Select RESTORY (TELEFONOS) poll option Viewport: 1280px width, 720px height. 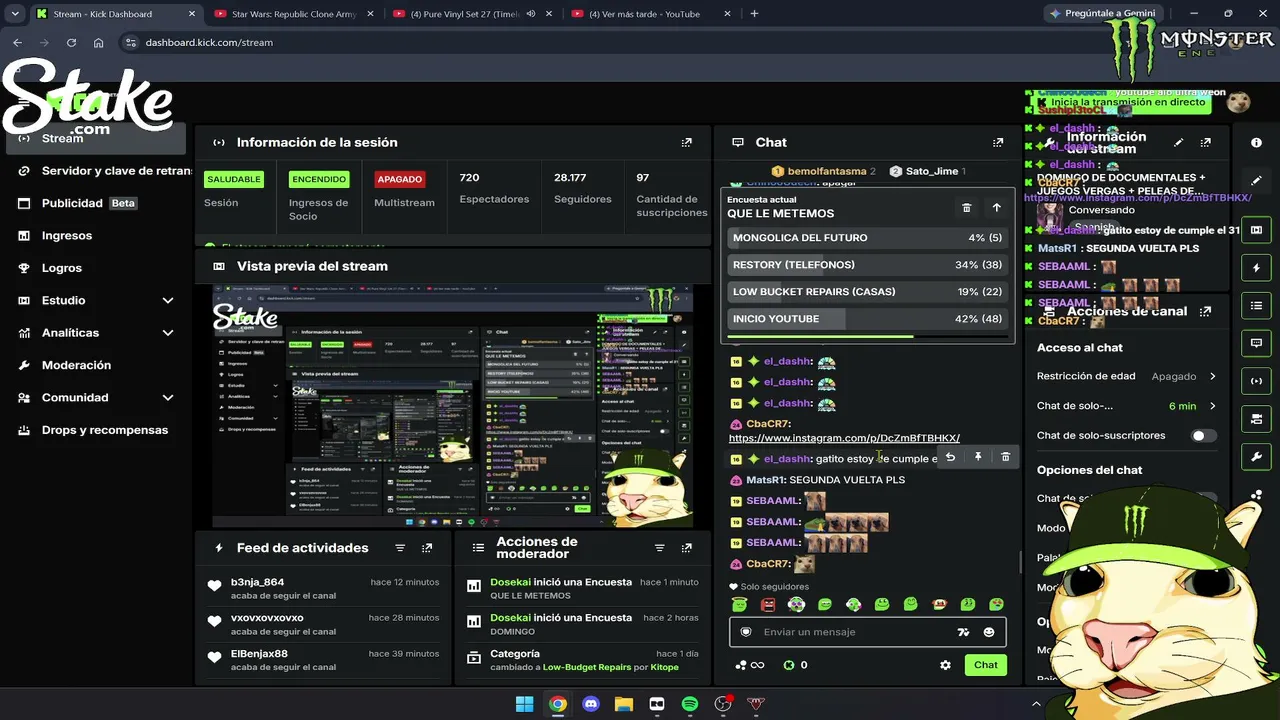coord(868,265)
